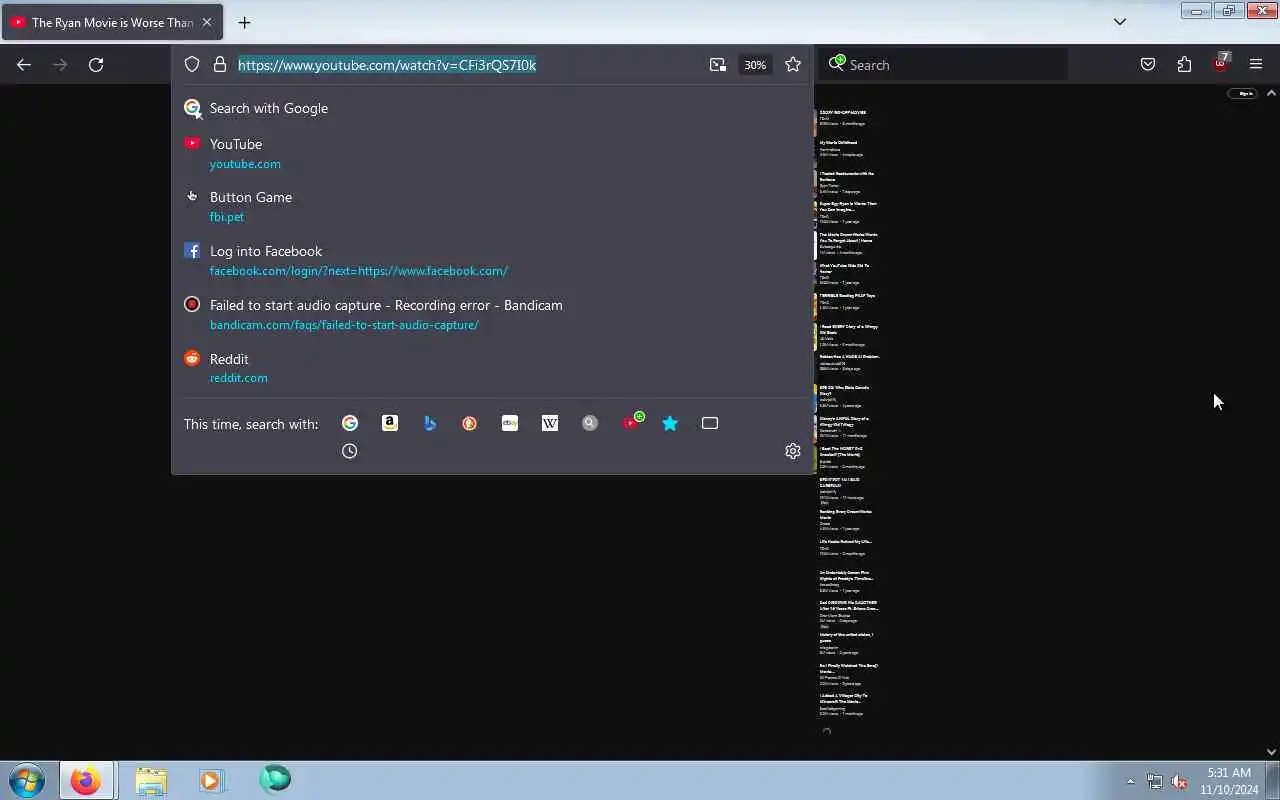
Task: Click the forward navigation arrow
Action: (60, 65)
